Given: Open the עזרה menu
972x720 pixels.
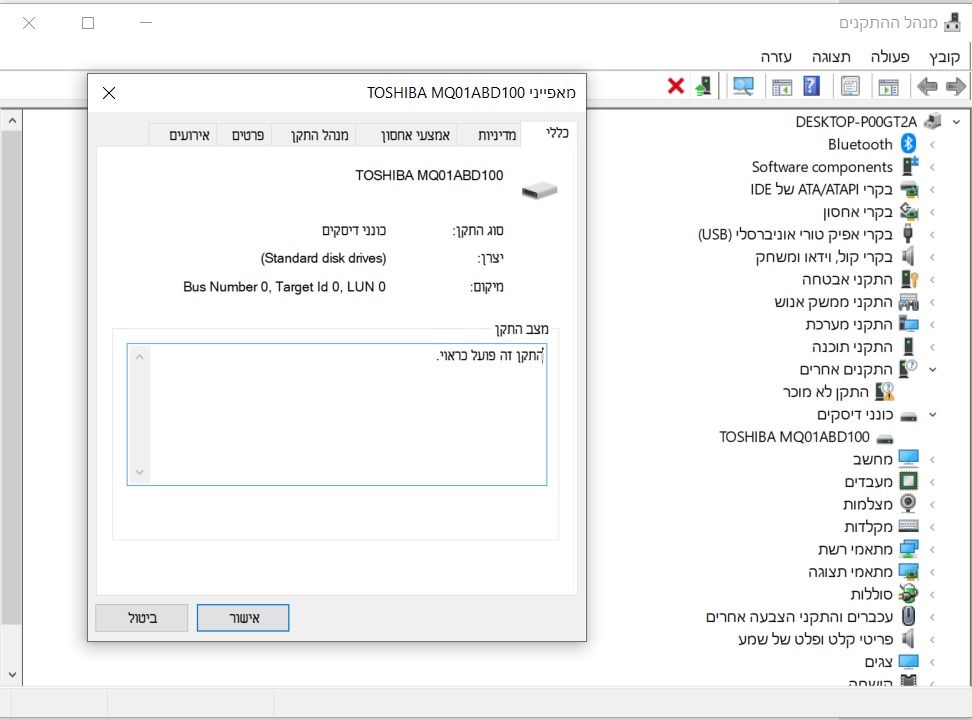Looking at the screenshot, I should coord(776,57).
